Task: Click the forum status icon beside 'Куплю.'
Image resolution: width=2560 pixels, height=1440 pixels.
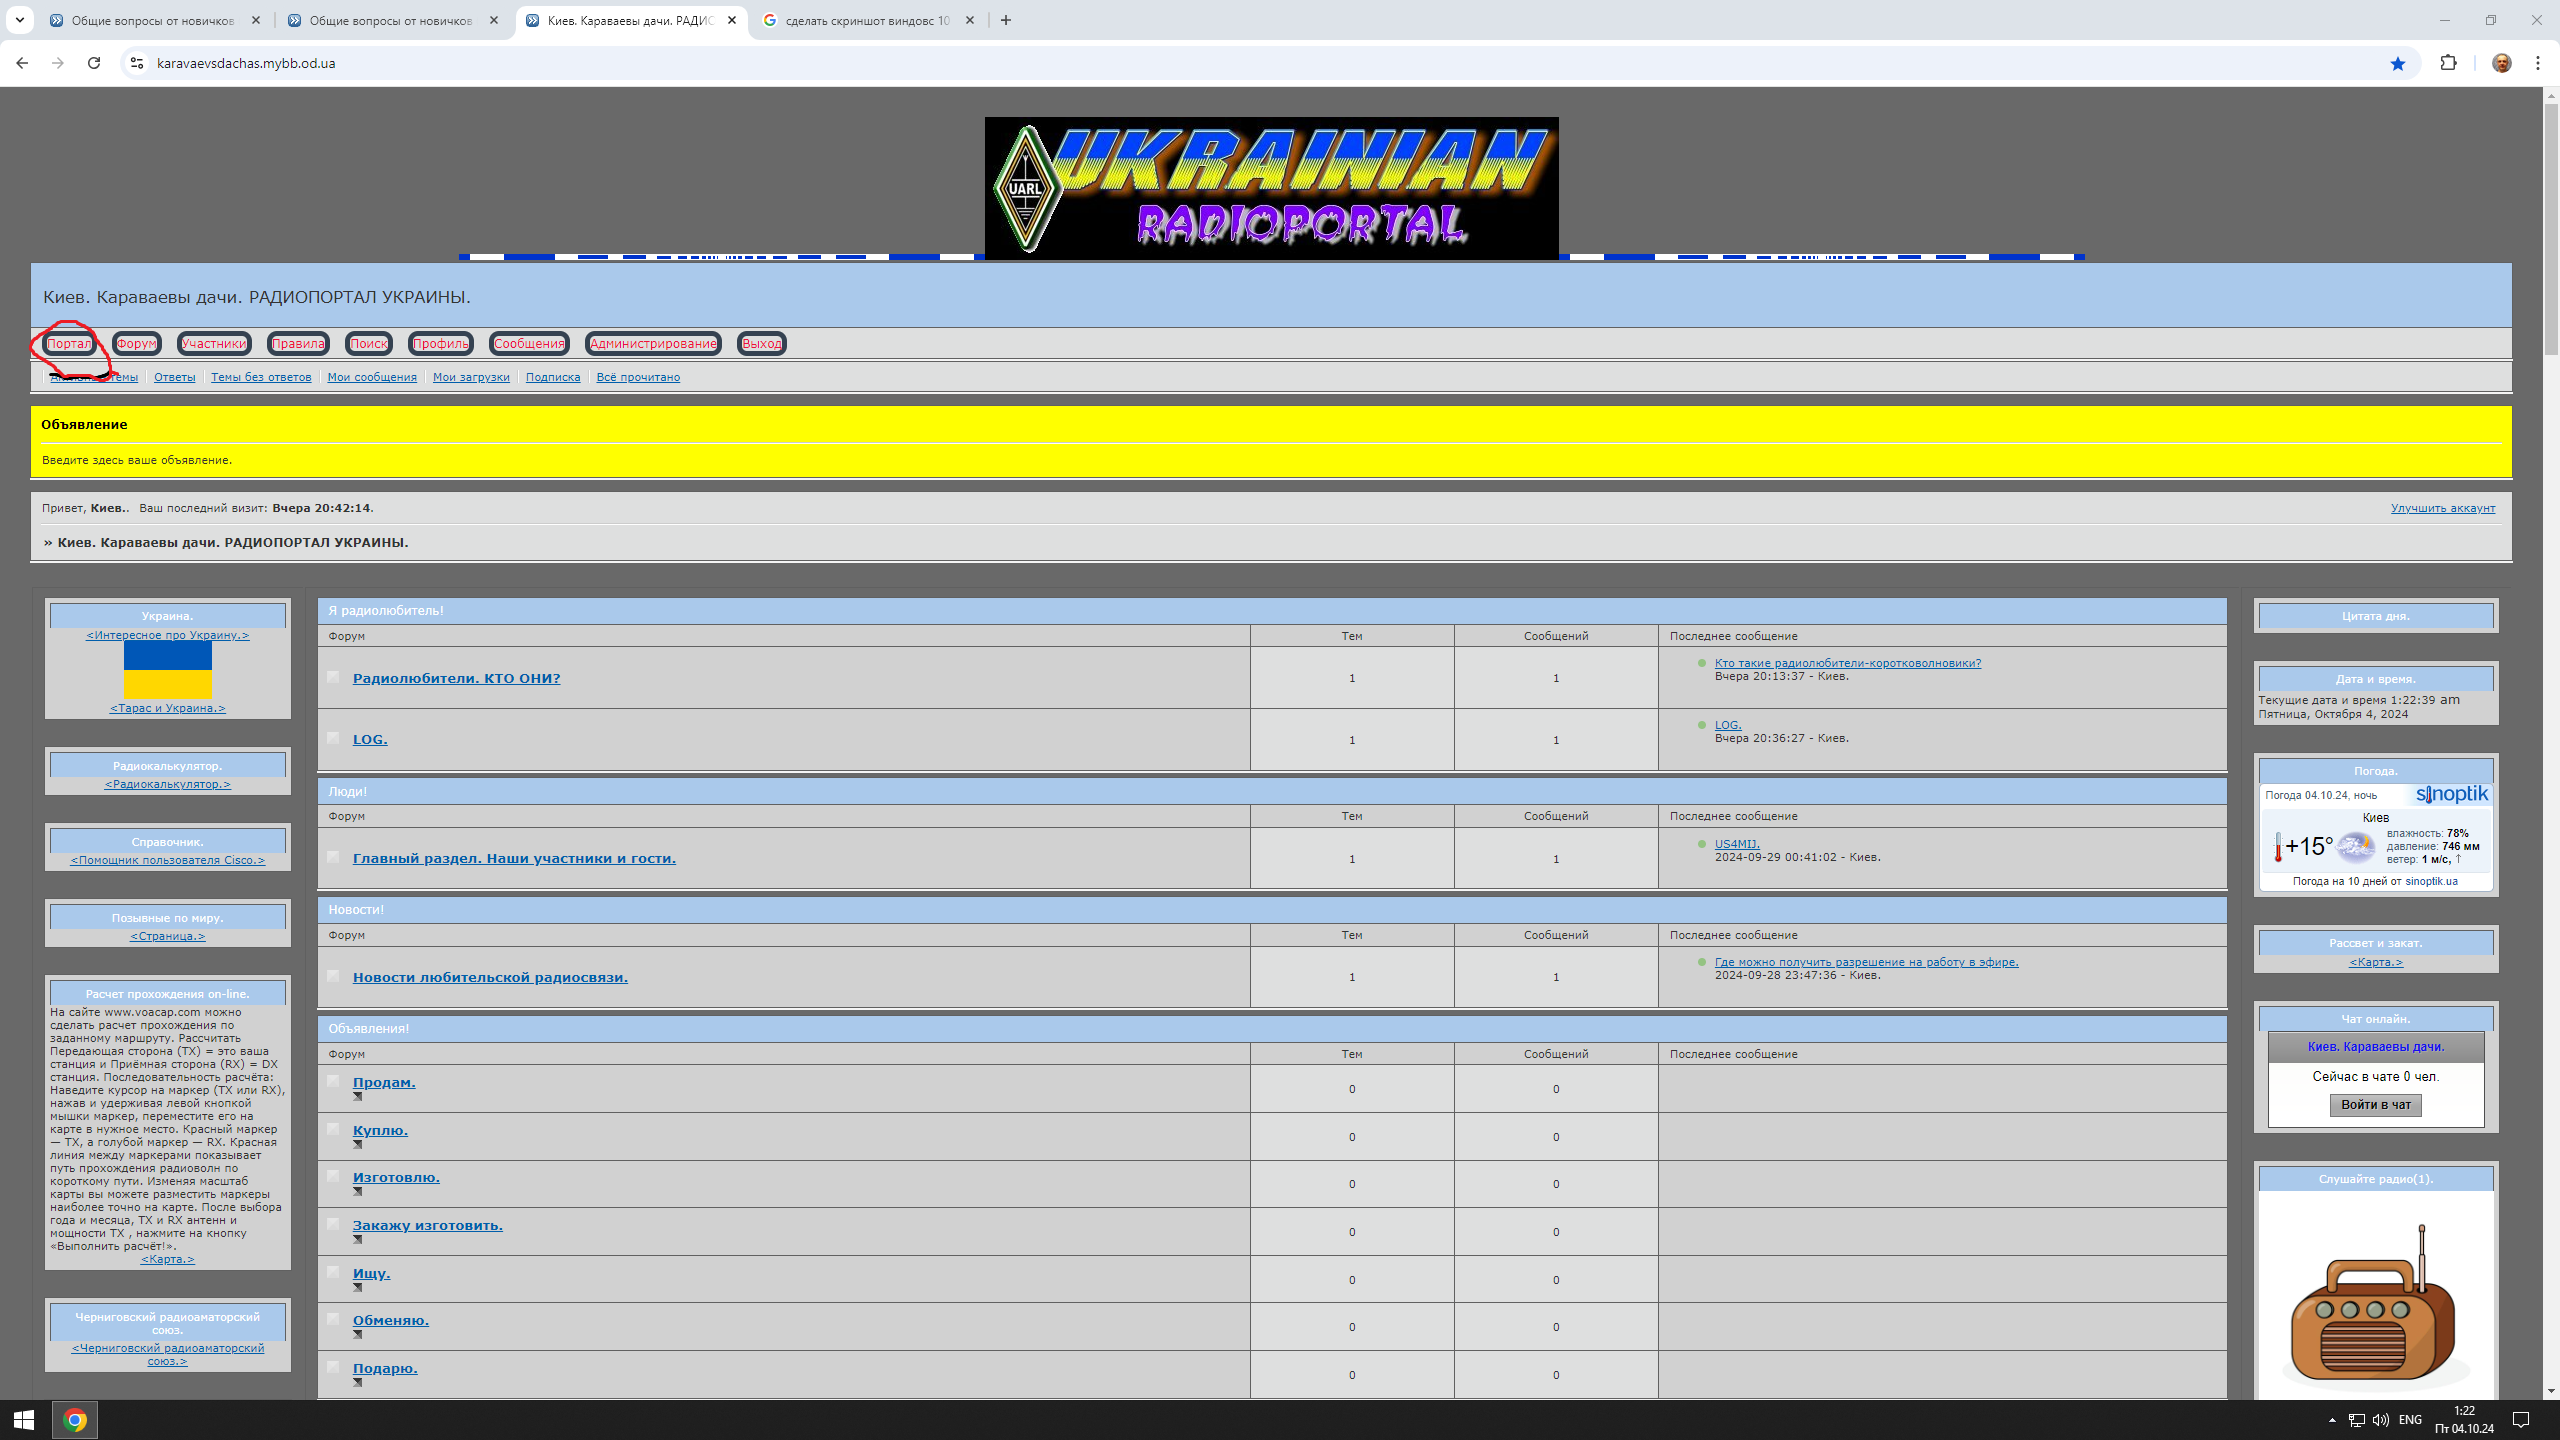Action: [333, 1129]
